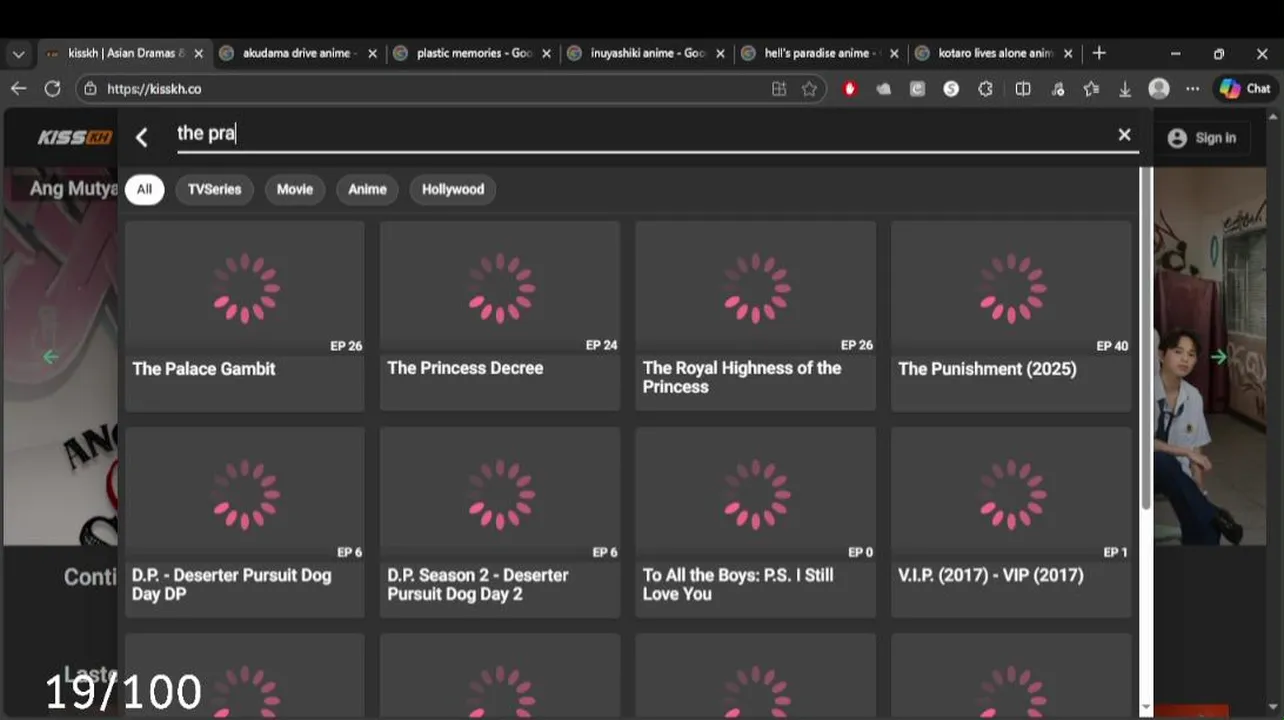Switch to the hell's paradise anime tab
Image resolution: width=1284 pixels, height=720 pixels.
[x=821, y=53]
